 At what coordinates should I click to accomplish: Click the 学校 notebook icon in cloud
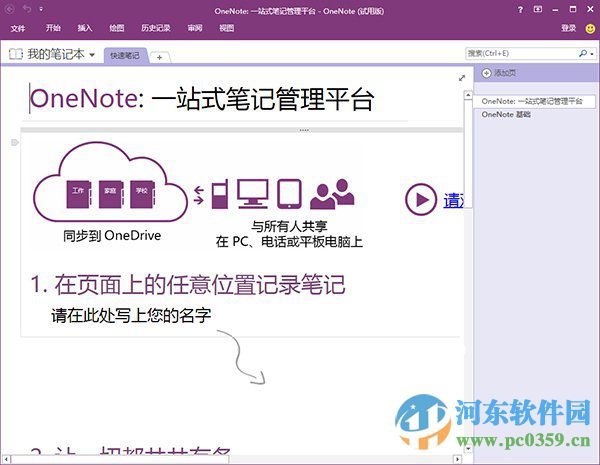[x=142, y=194]
